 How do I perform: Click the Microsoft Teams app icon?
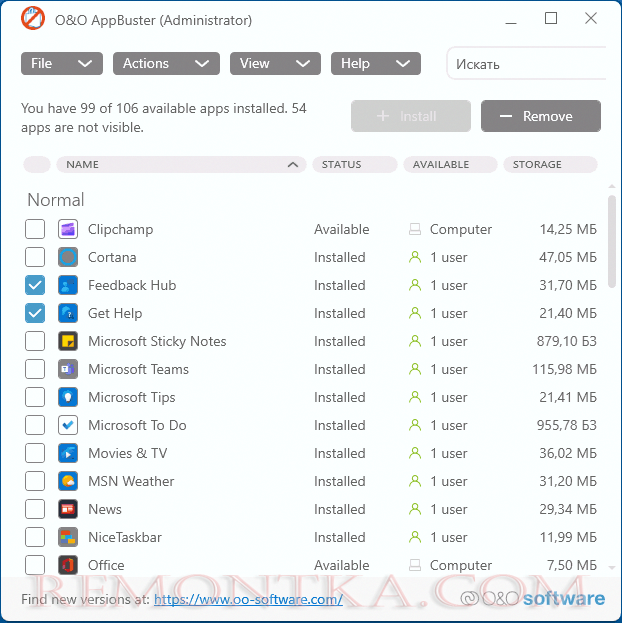pyautogui.click(x=68, y=369)
